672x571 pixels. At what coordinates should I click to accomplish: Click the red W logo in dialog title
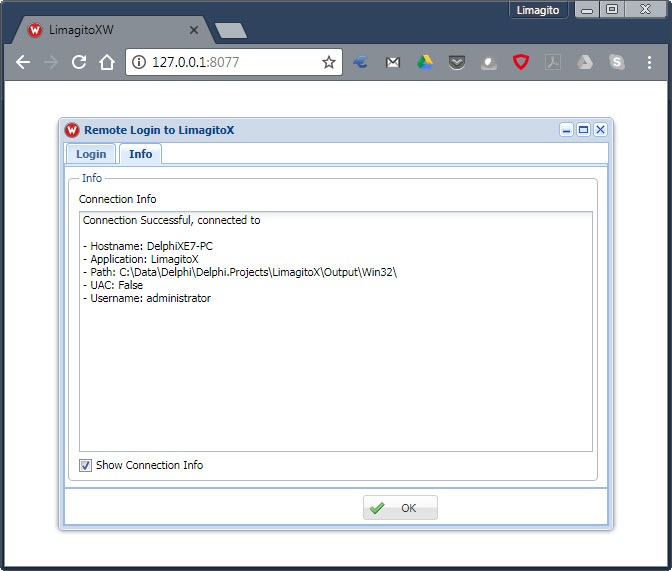(x=72, y=130)
